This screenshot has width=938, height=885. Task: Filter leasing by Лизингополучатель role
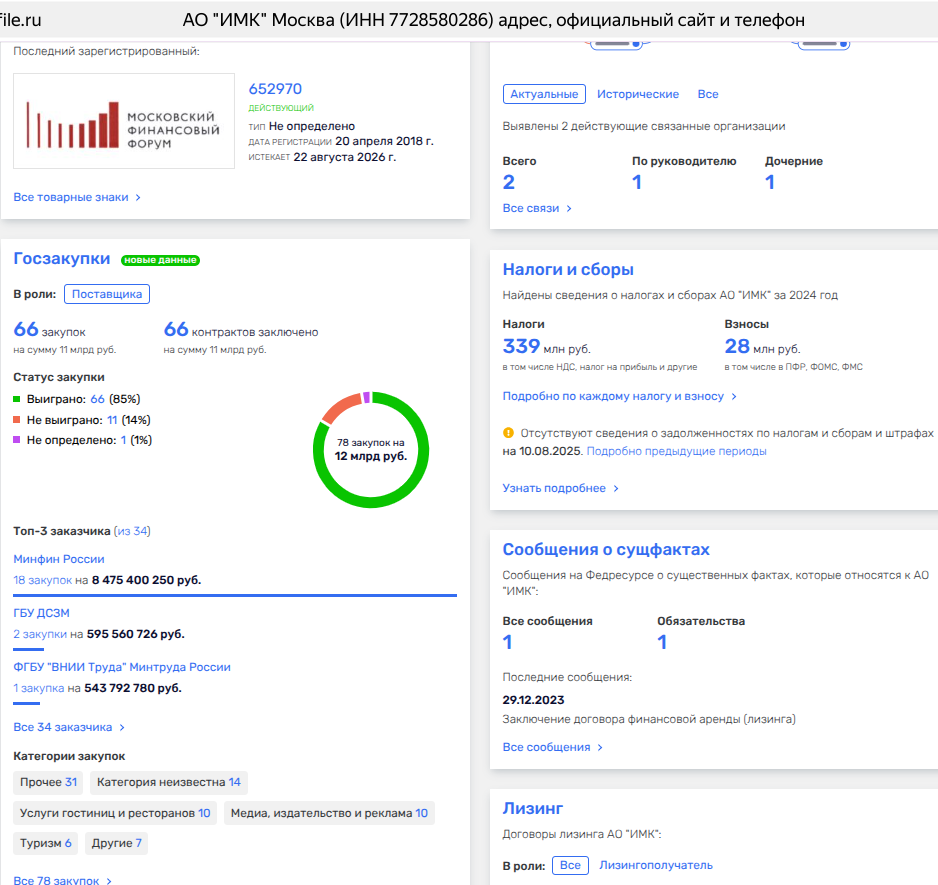coord(655,865)
